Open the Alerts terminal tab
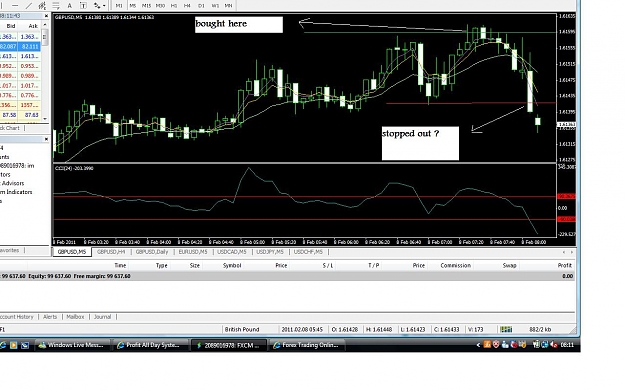The height and width of the screenshot is (391, 625). 50,317
